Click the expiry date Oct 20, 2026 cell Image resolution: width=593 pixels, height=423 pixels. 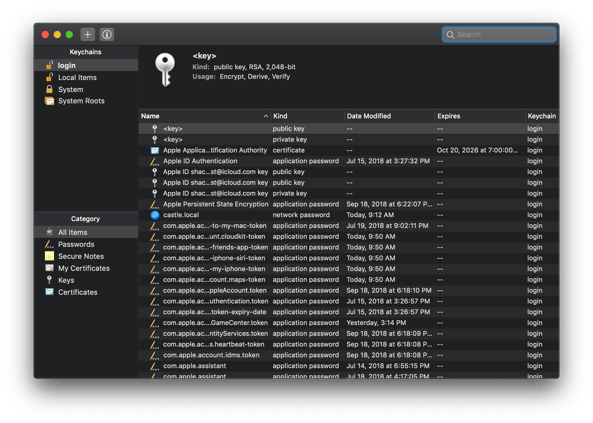(477, 150)
